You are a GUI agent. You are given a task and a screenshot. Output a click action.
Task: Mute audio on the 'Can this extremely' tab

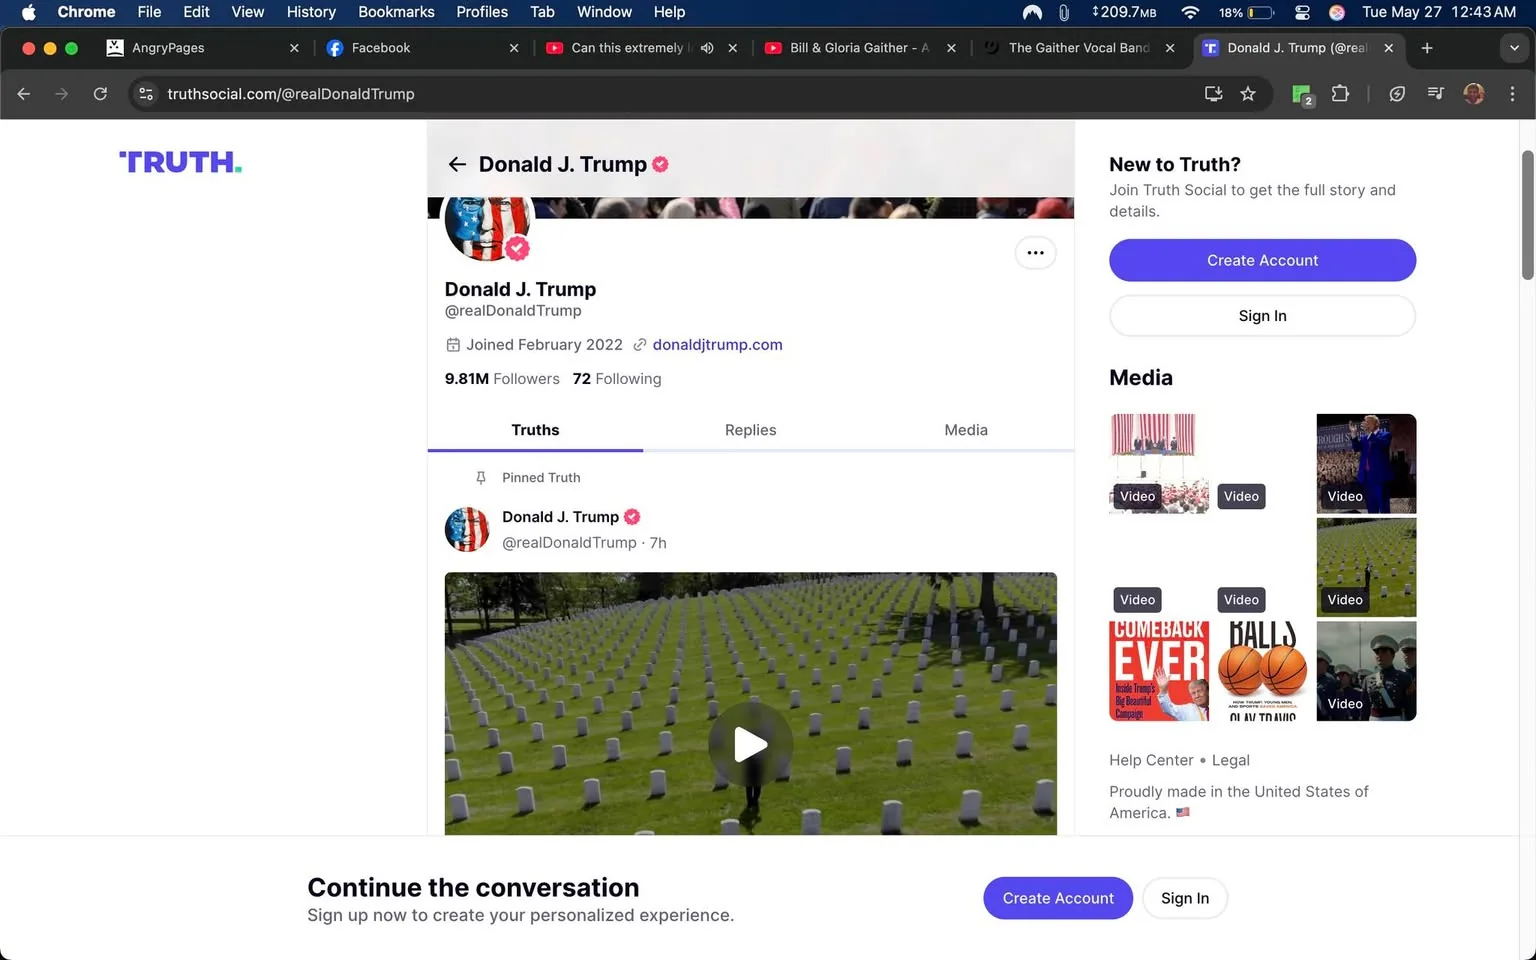coord(707,48)
